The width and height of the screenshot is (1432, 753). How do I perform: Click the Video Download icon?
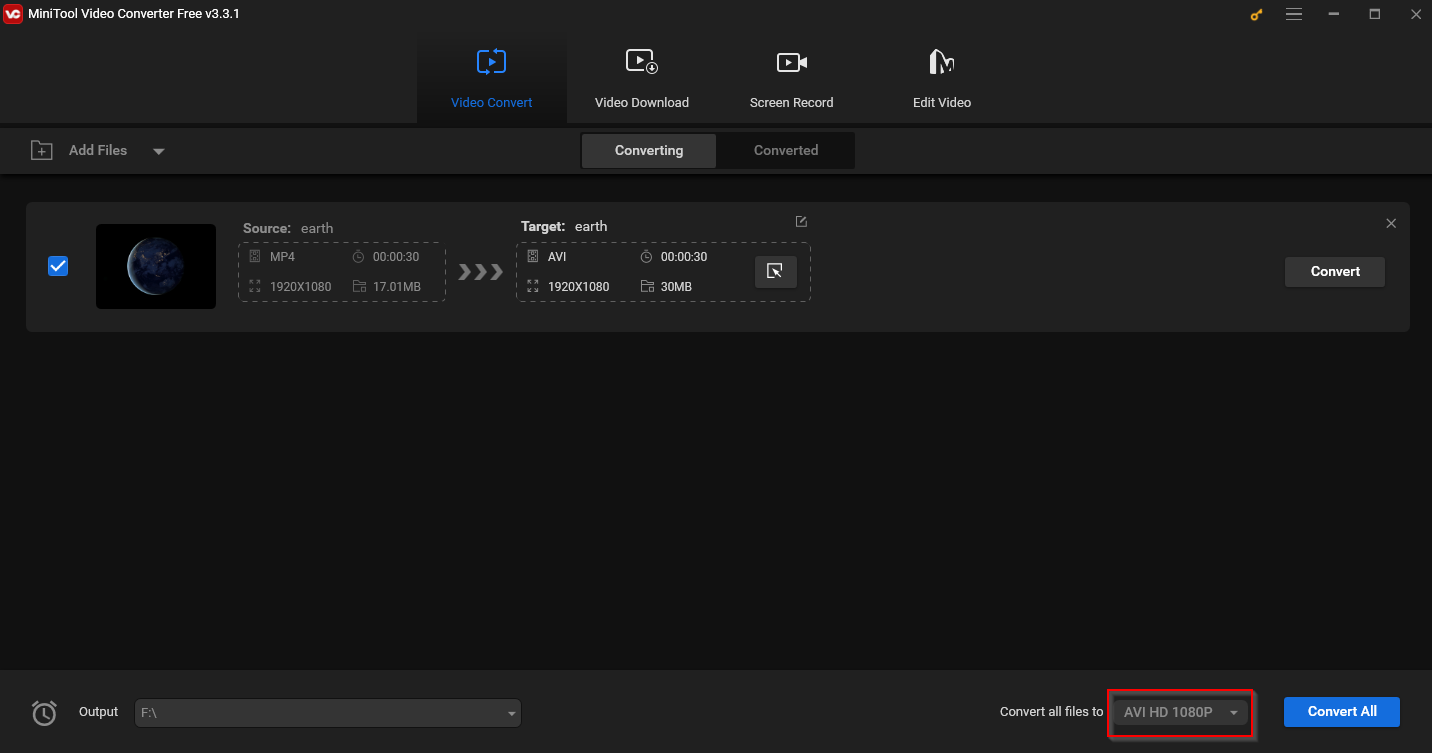point(641,62)
